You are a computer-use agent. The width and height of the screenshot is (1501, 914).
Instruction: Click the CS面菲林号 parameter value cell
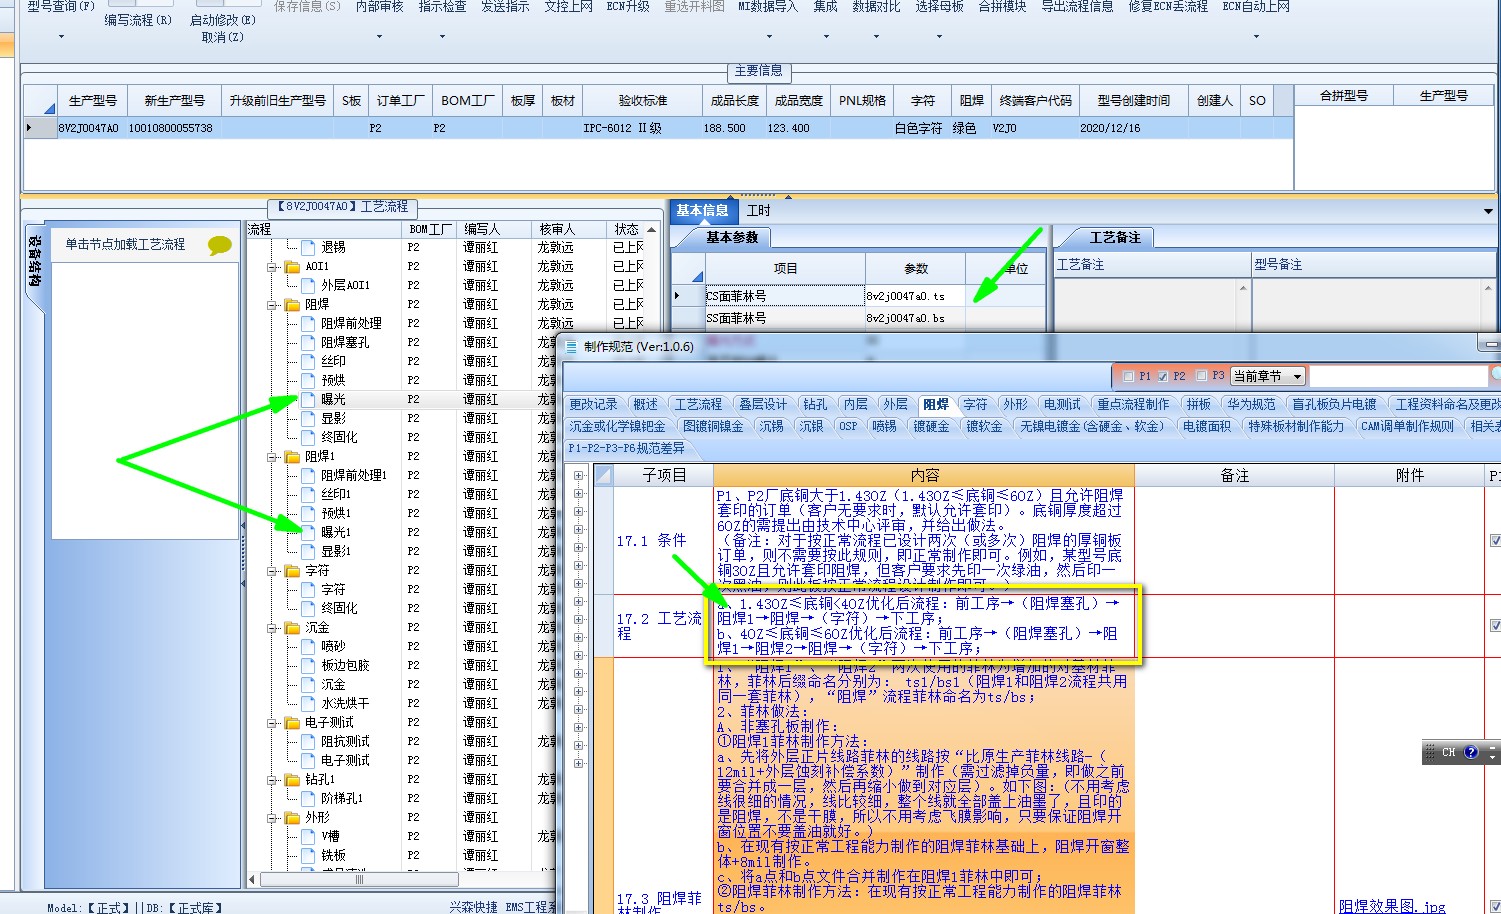tap(914, 296)
